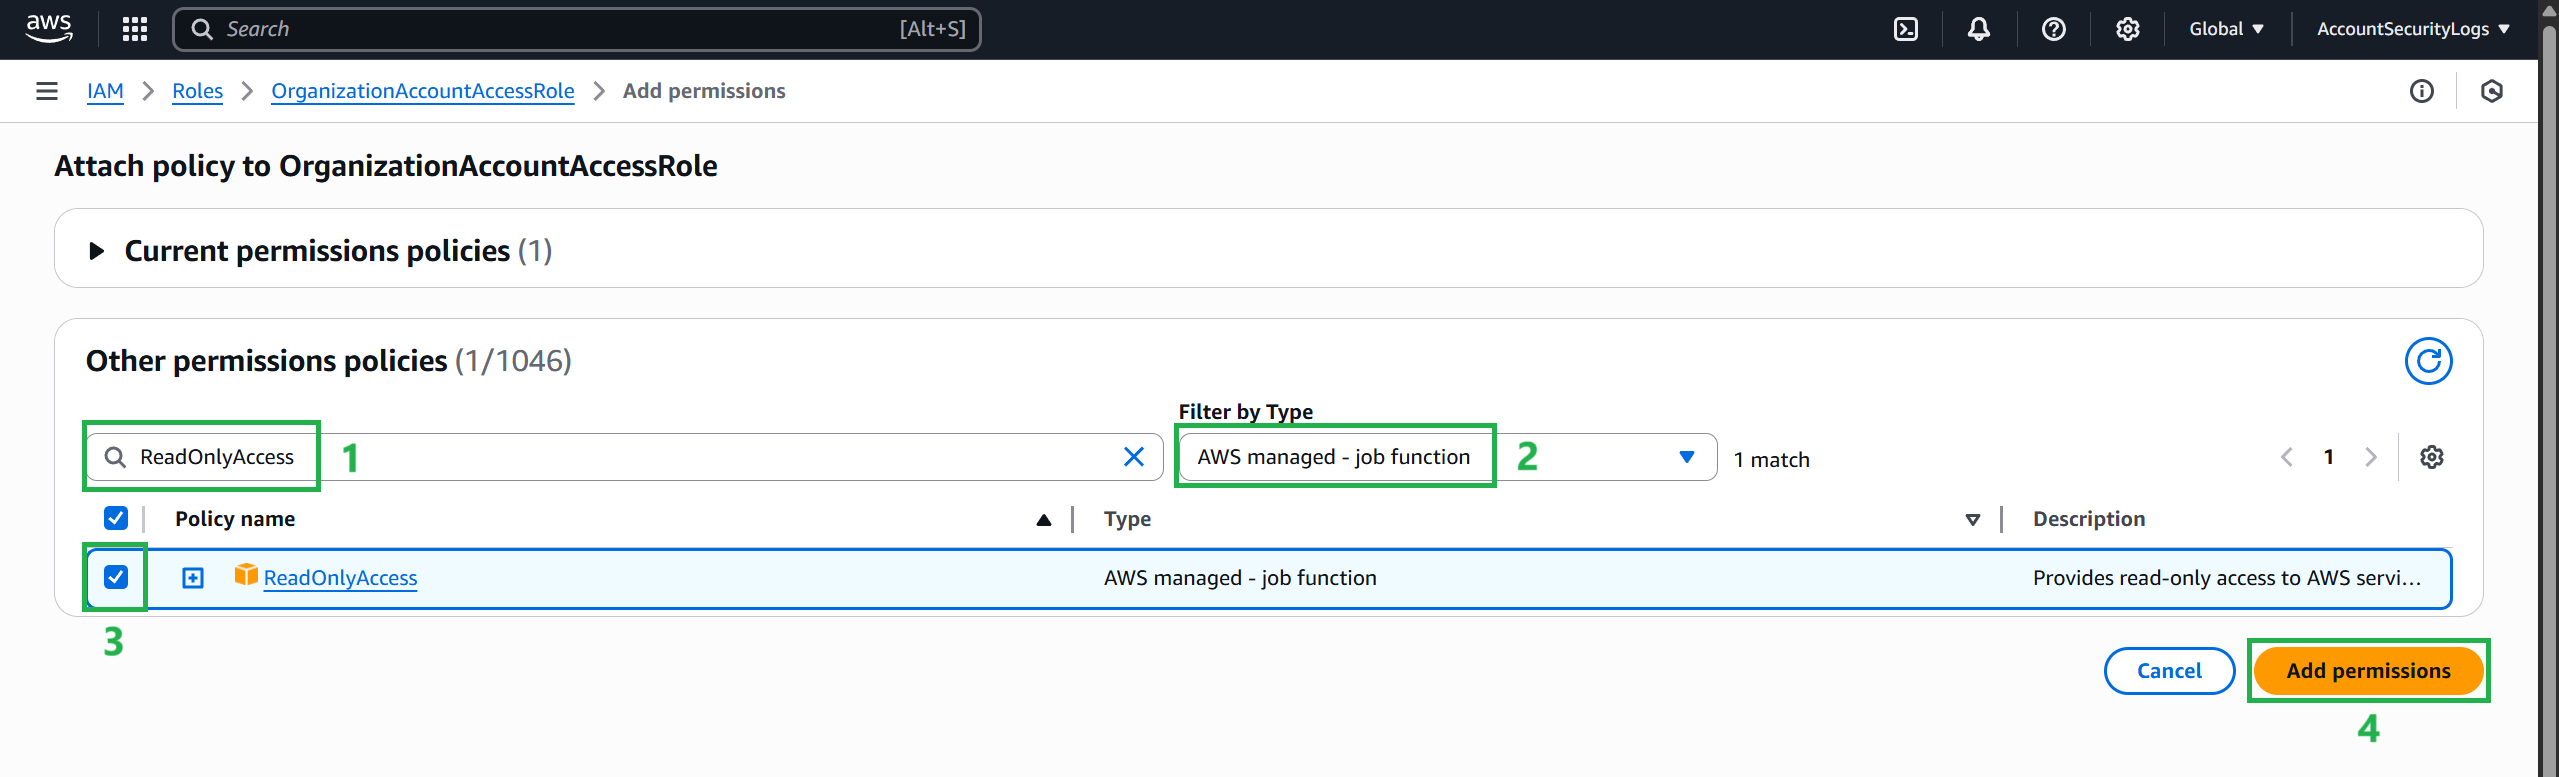Cancel attaching the policy

(x=2168, y=671)
